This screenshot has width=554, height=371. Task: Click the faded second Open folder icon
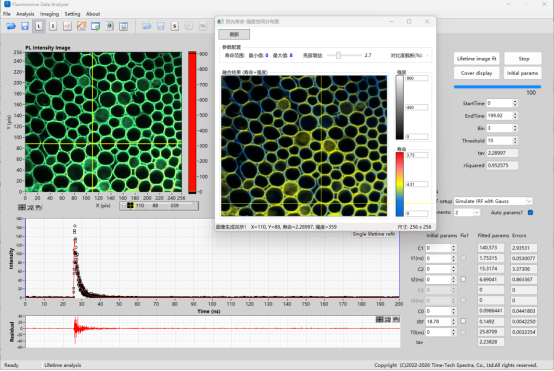[147, 26]
